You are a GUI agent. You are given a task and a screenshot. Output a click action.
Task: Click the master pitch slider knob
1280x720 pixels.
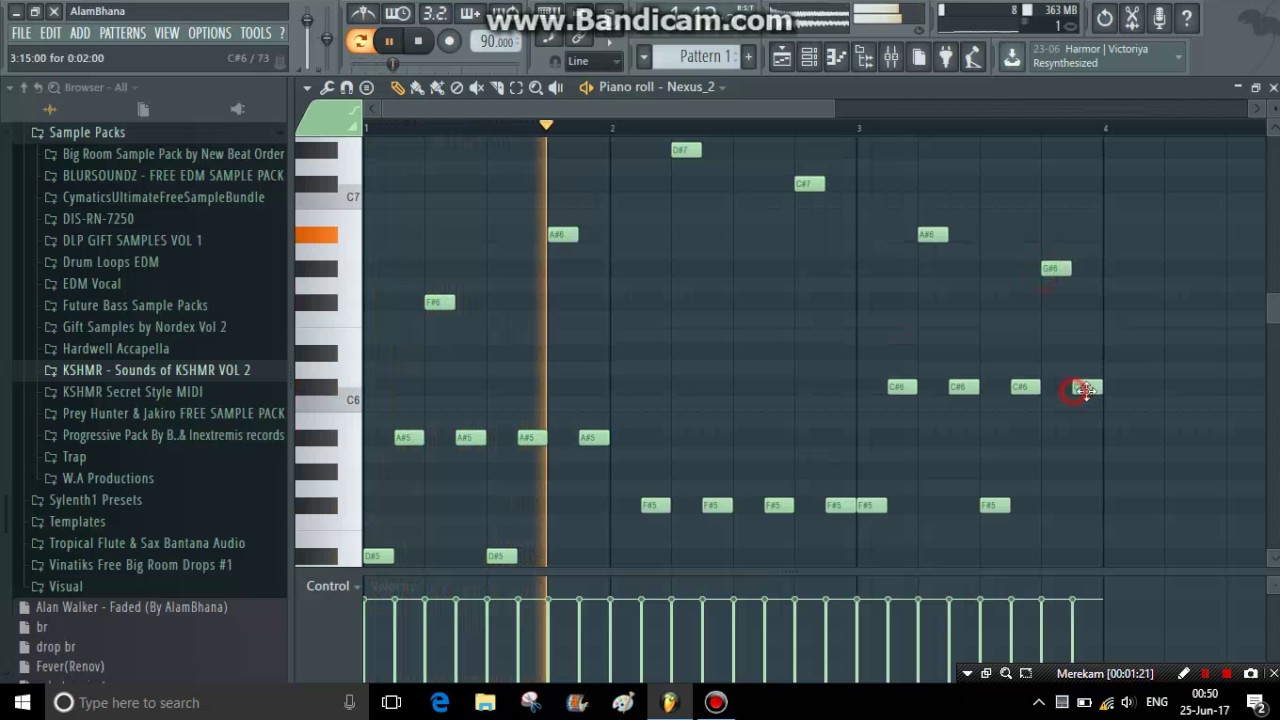(327, 39)
